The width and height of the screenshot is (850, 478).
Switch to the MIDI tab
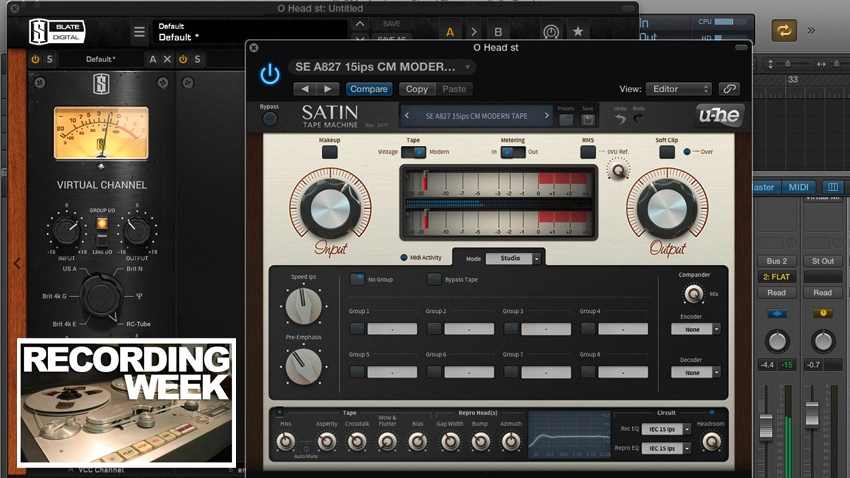click(798, 187)
